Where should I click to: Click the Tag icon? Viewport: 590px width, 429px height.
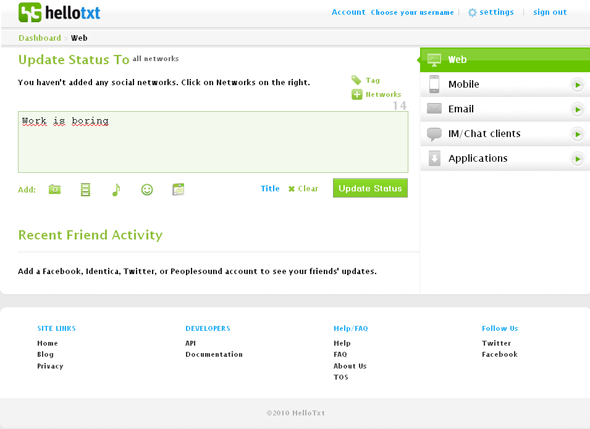pyautogui.click(x=356, y=80)
